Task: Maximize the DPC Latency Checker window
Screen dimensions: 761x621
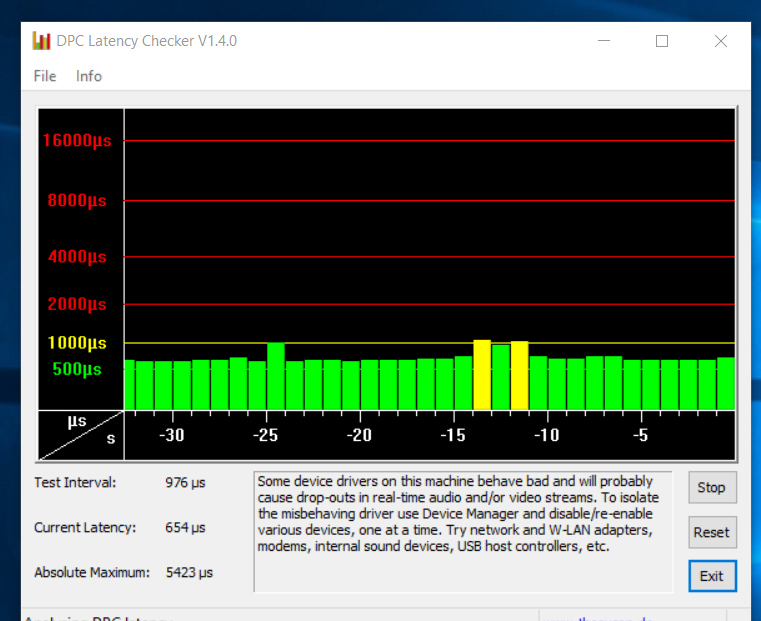Action: [662, 41]
